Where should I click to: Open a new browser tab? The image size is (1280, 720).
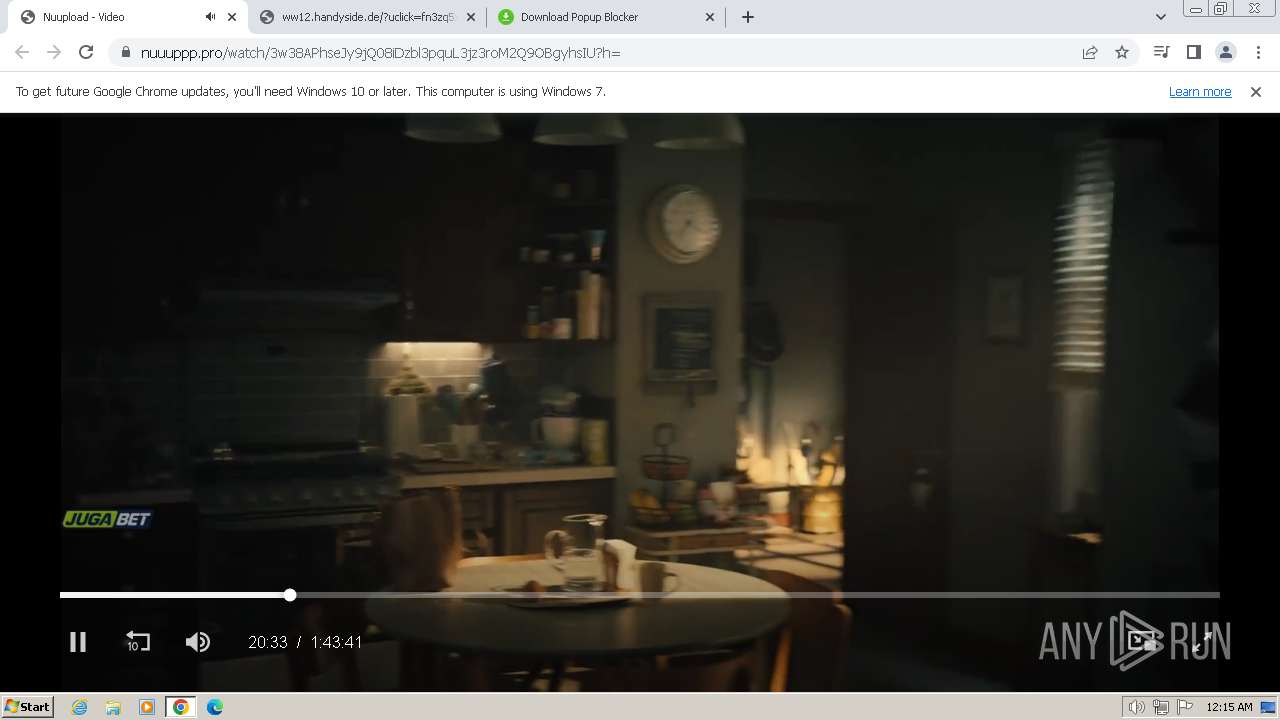[x=748, y=17]
